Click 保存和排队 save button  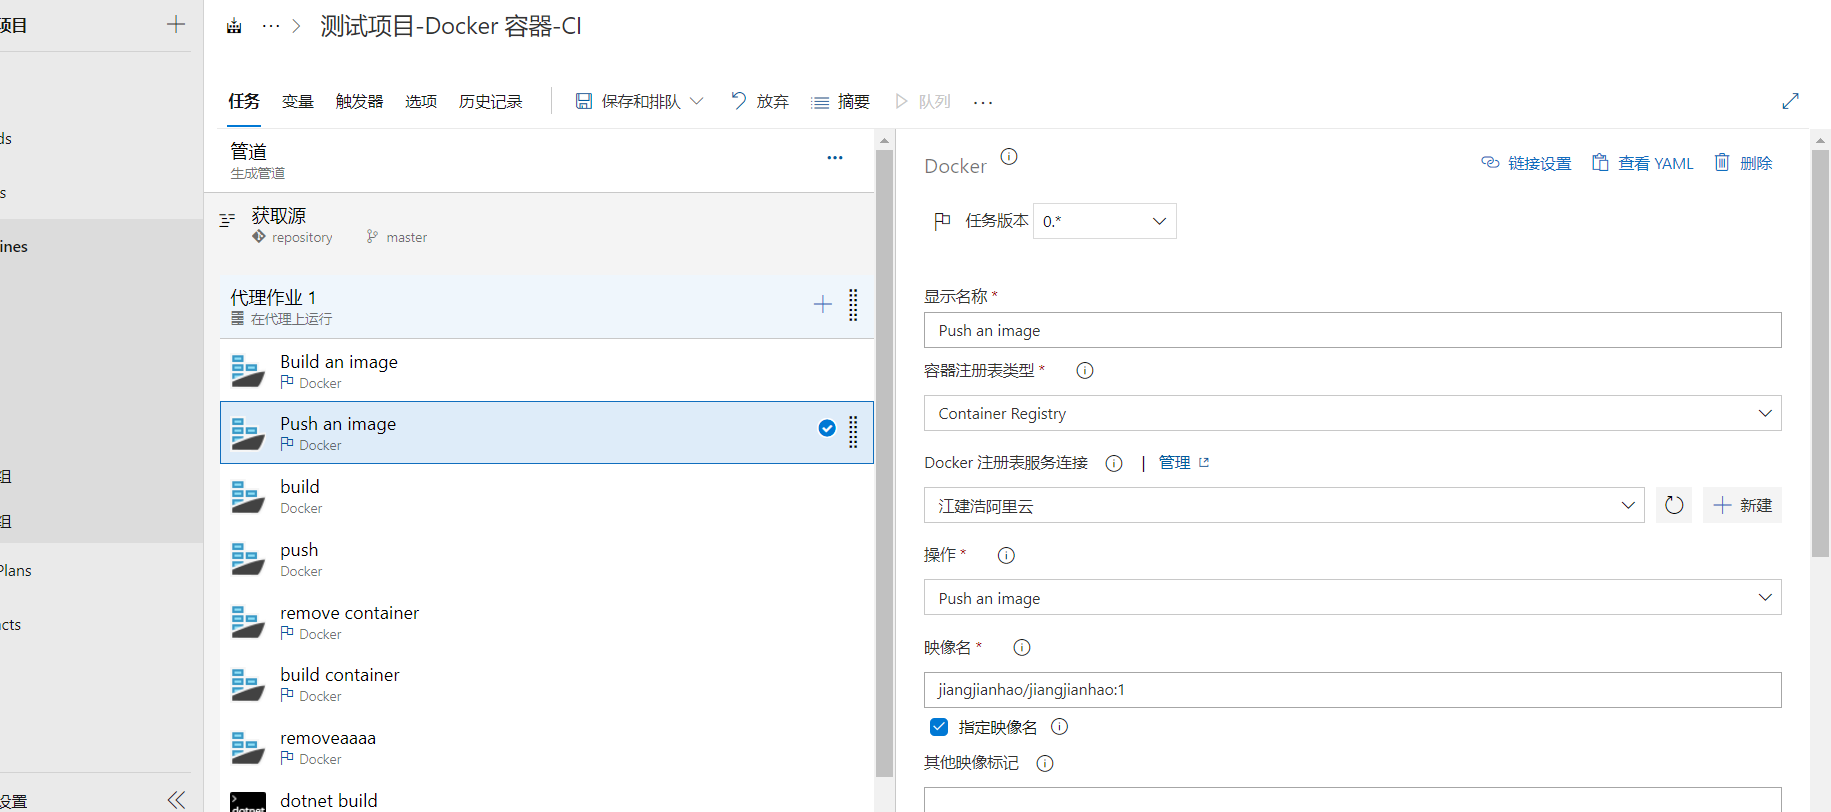pyautogui.click(x=628, y=101)
